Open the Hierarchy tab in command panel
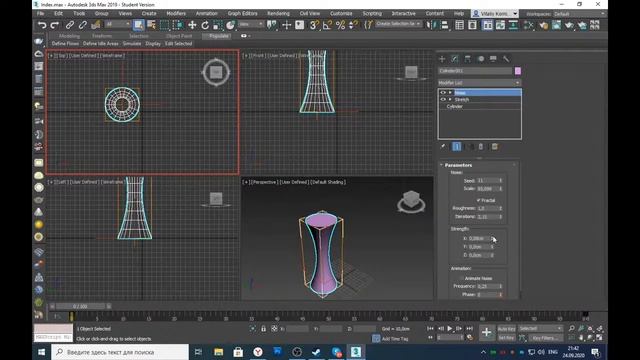The width and height of the screenshot is (640, 360). (x=468, y=59)
